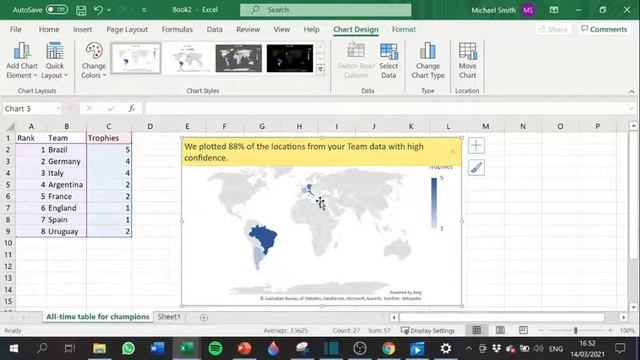Open the Page Layout tab
Screen dimensions: 640x360
(127, 29)
